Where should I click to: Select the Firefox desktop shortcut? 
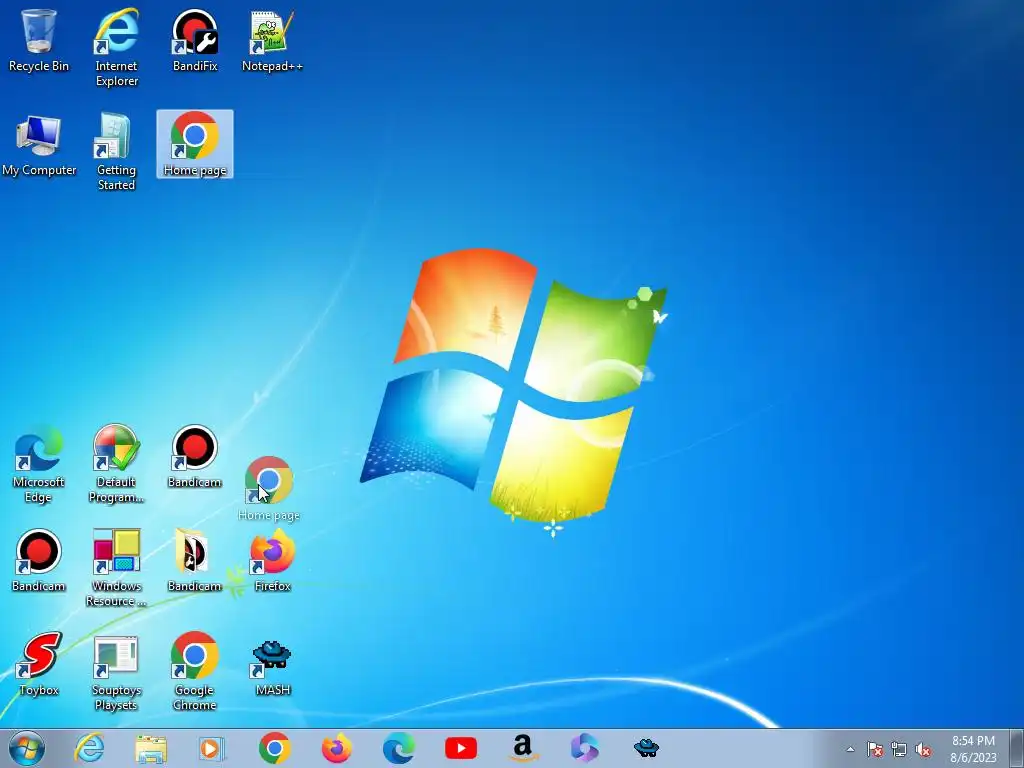click(272, 560)
